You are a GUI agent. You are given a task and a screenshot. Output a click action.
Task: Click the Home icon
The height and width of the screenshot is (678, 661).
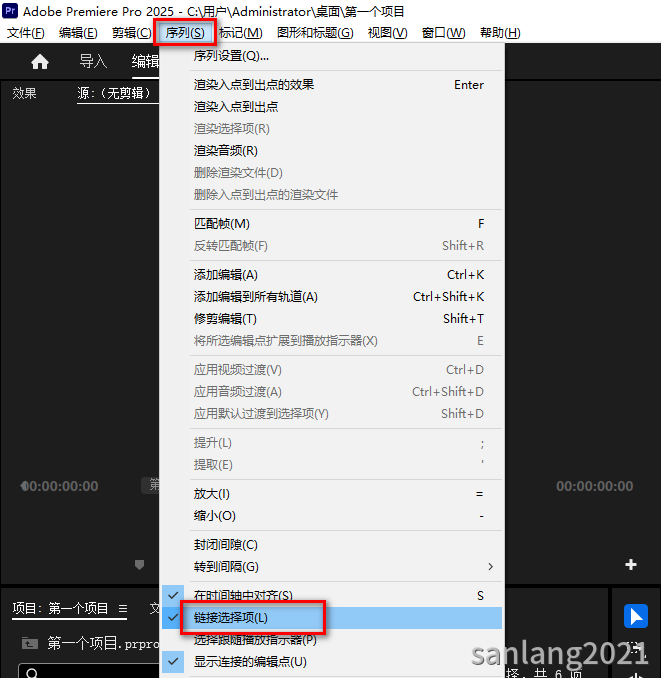pyautogui.click(x=40, y=61)
